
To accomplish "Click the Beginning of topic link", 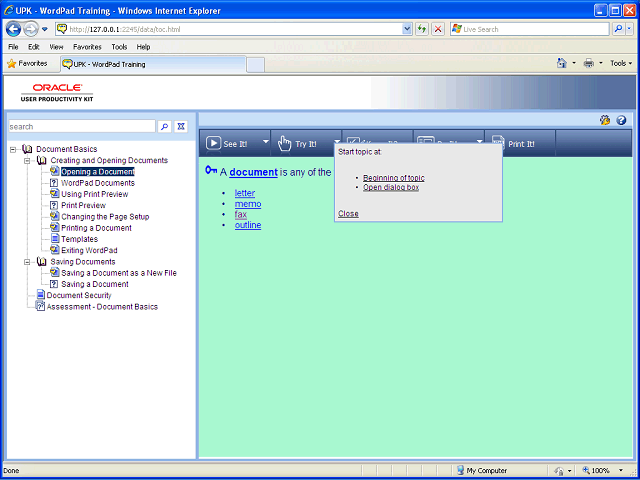I will coord(394,178).
